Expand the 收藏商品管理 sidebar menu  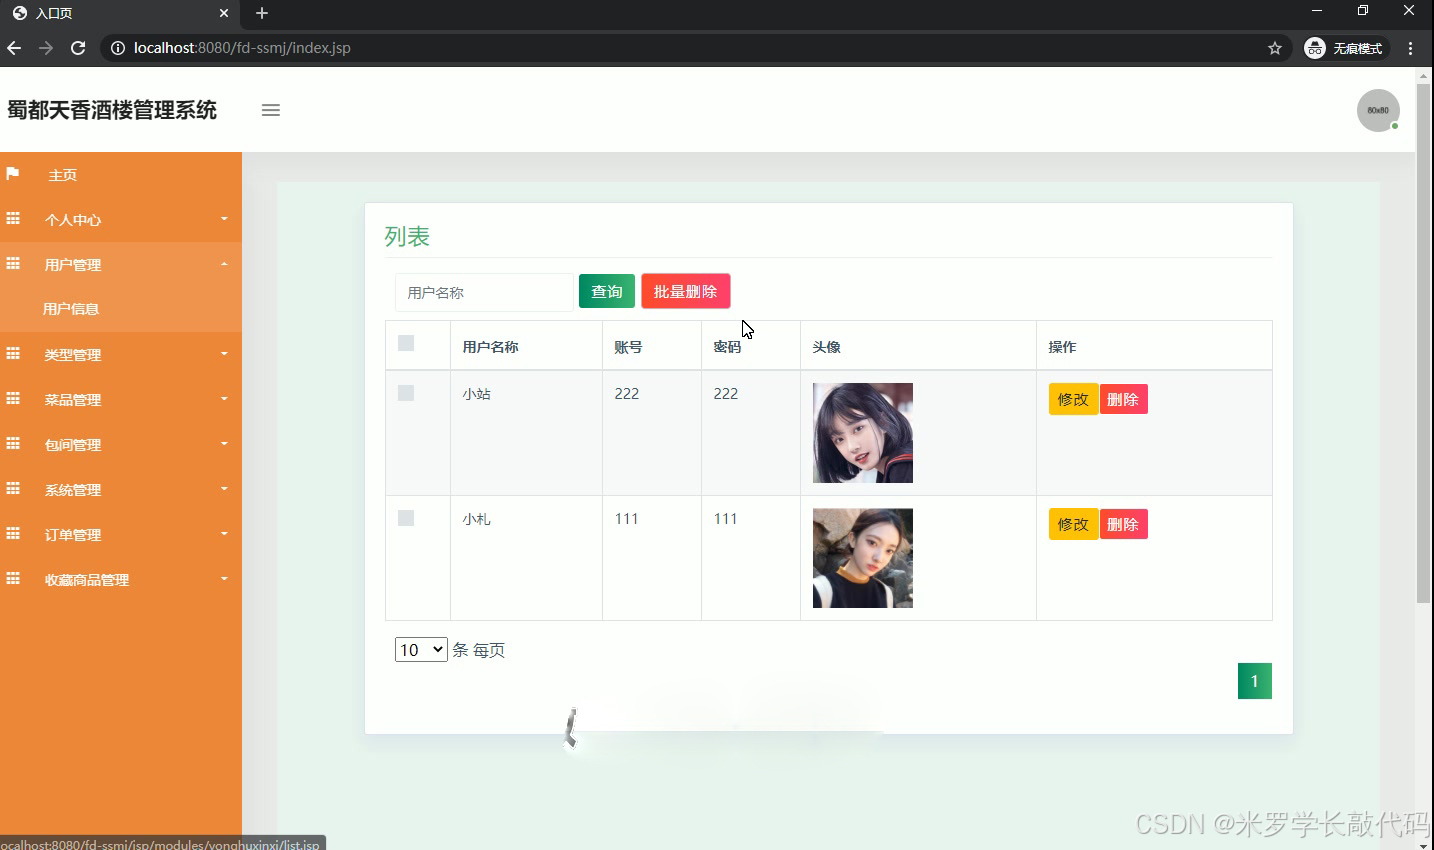121,580
